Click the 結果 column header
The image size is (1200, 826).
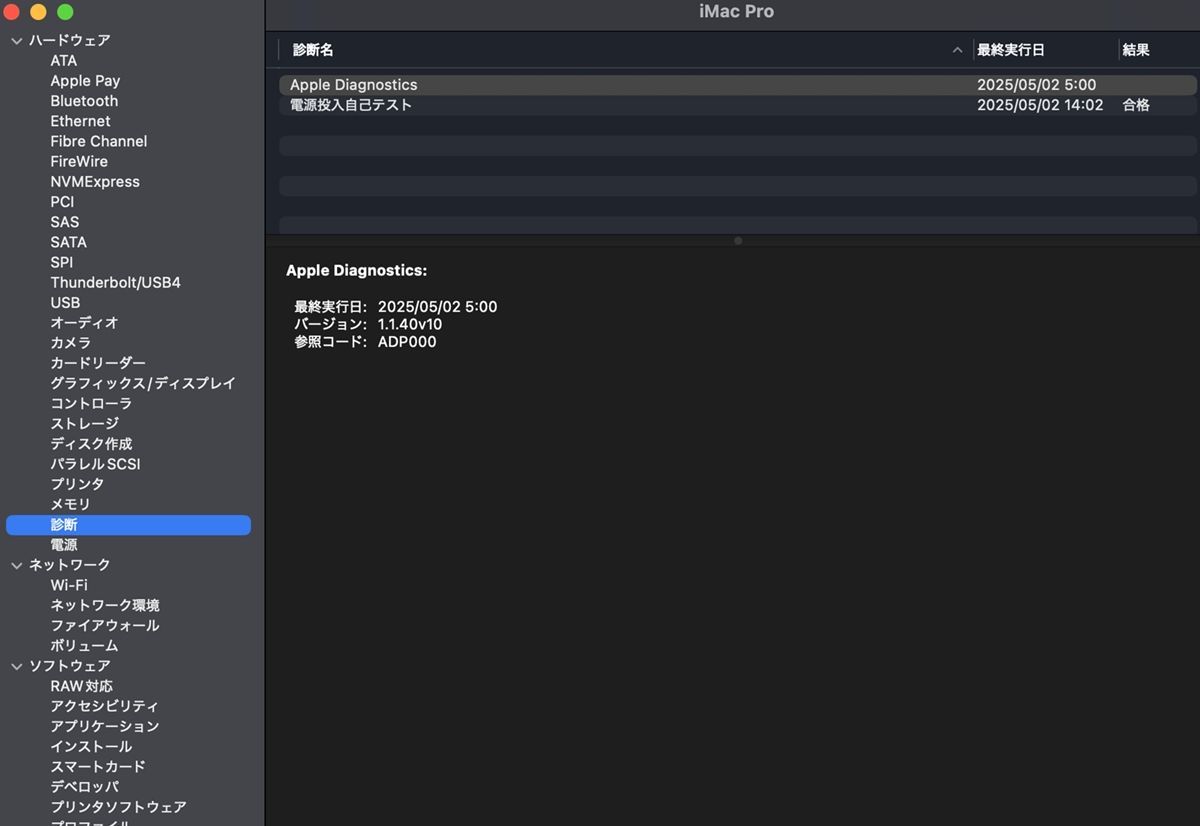1136,50
